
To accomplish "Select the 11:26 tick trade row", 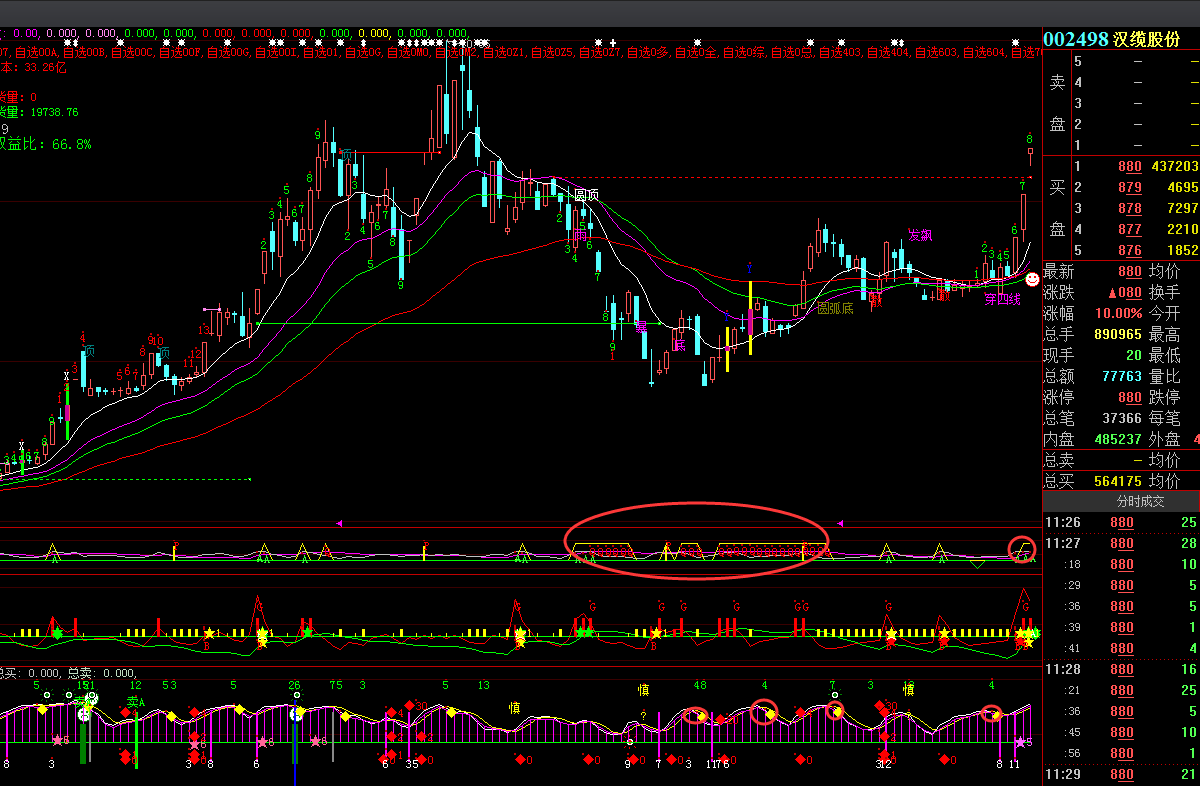I will (x=1120, y=522).
